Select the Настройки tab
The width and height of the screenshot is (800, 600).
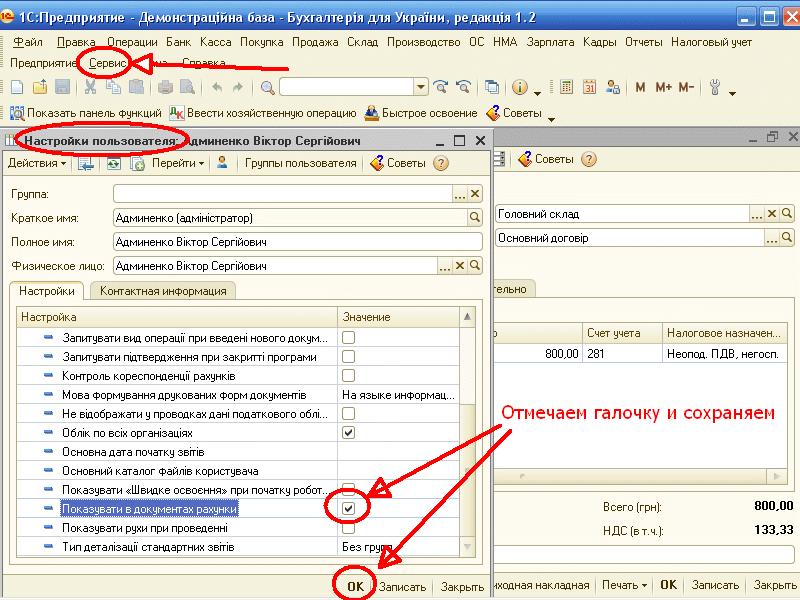click(46, 291)
